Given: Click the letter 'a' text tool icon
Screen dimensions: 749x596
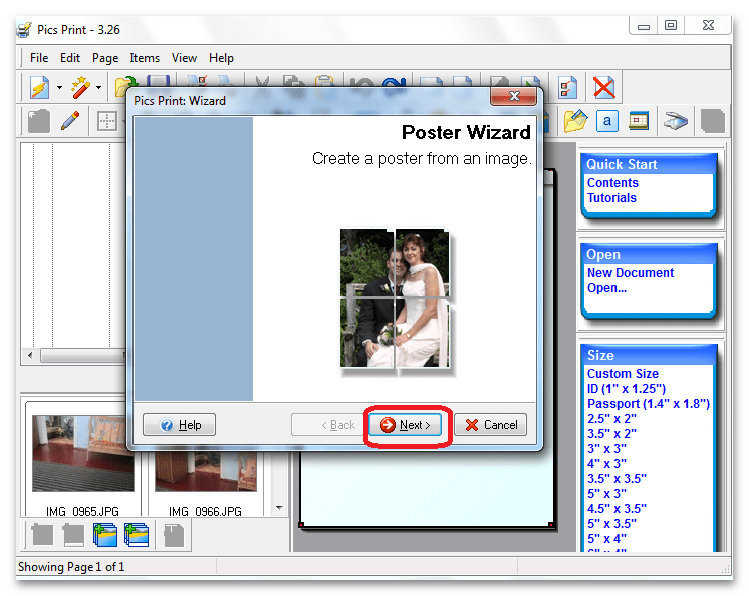Looking at the screenshot, I should [607, 122].
